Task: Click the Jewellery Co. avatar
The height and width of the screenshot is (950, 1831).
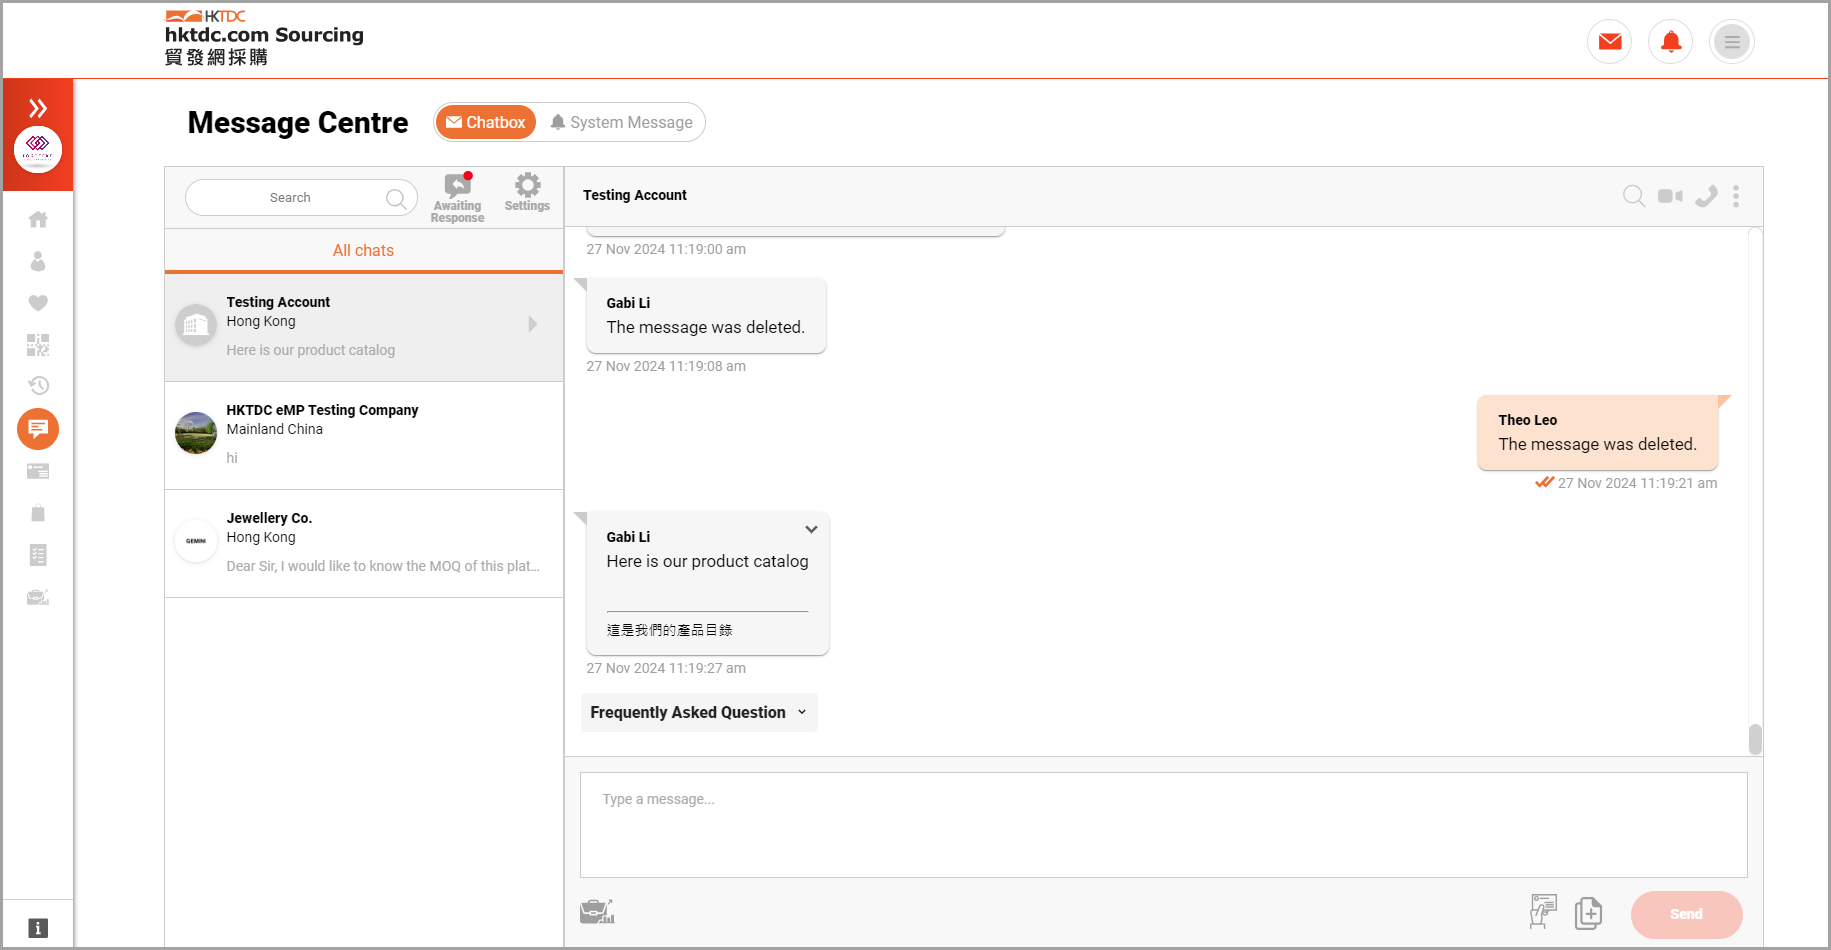Action: [196, 541]
